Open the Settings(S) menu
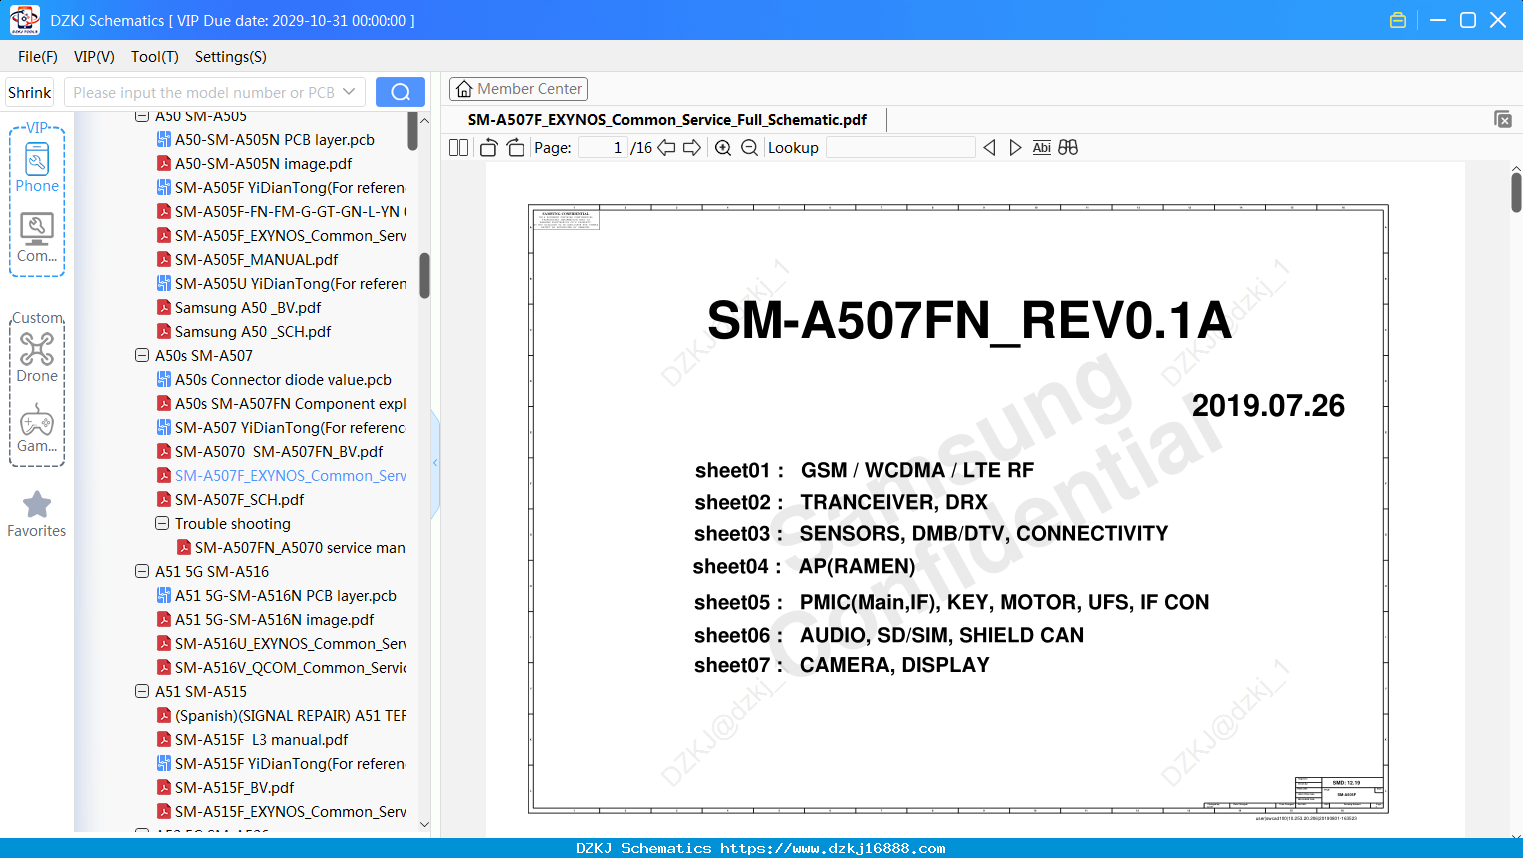The image size is (1523, 858). 231,57
